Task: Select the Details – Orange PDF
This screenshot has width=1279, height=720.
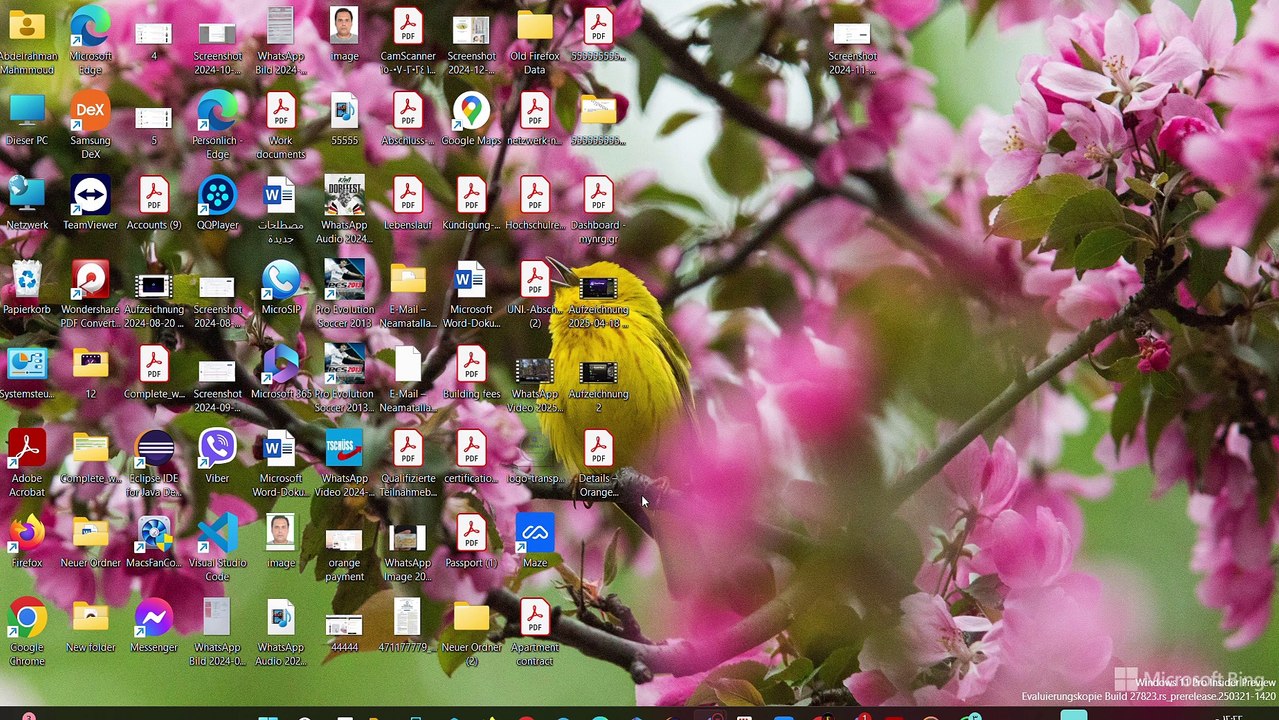Action: point(598,463)
